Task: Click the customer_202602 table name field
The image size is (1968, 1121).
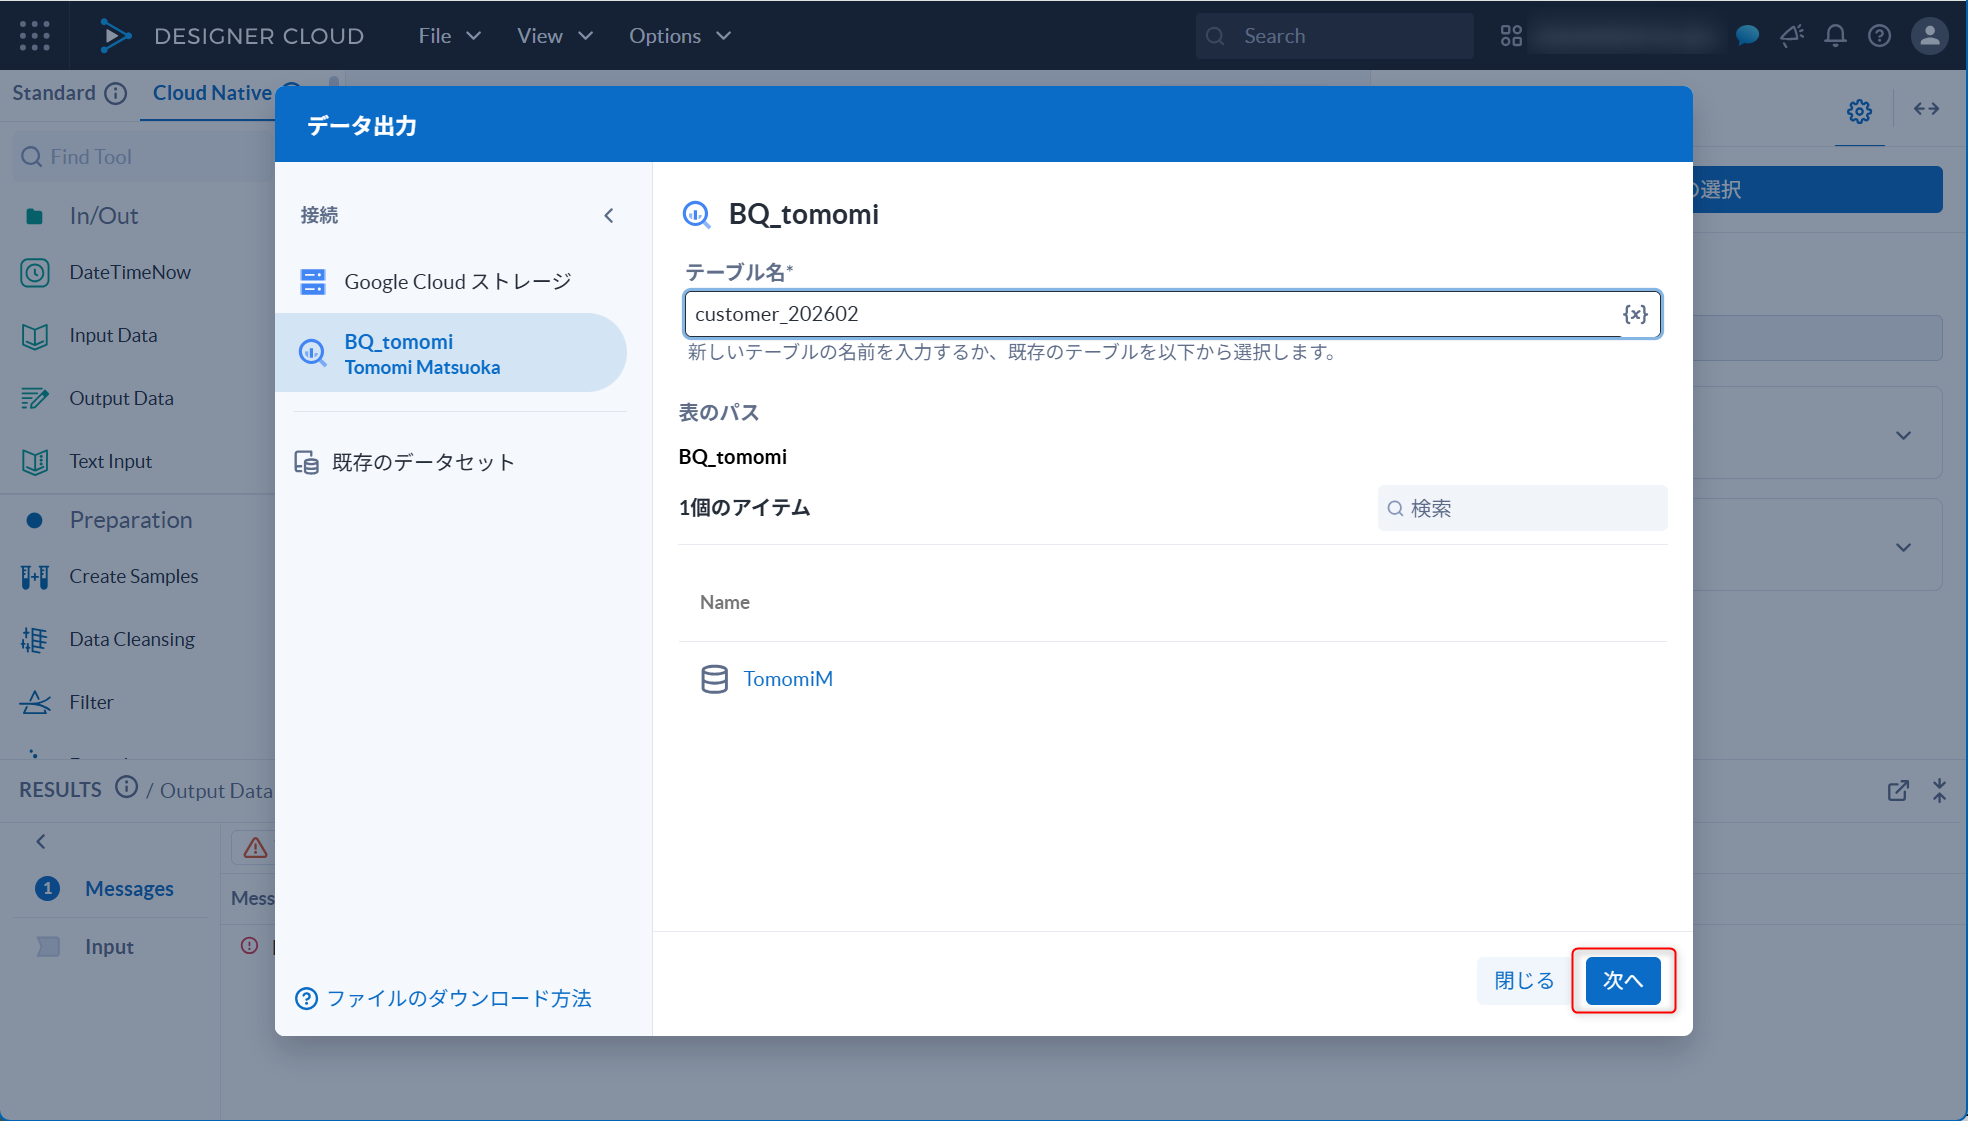Action: click(x=1100, y=313)
